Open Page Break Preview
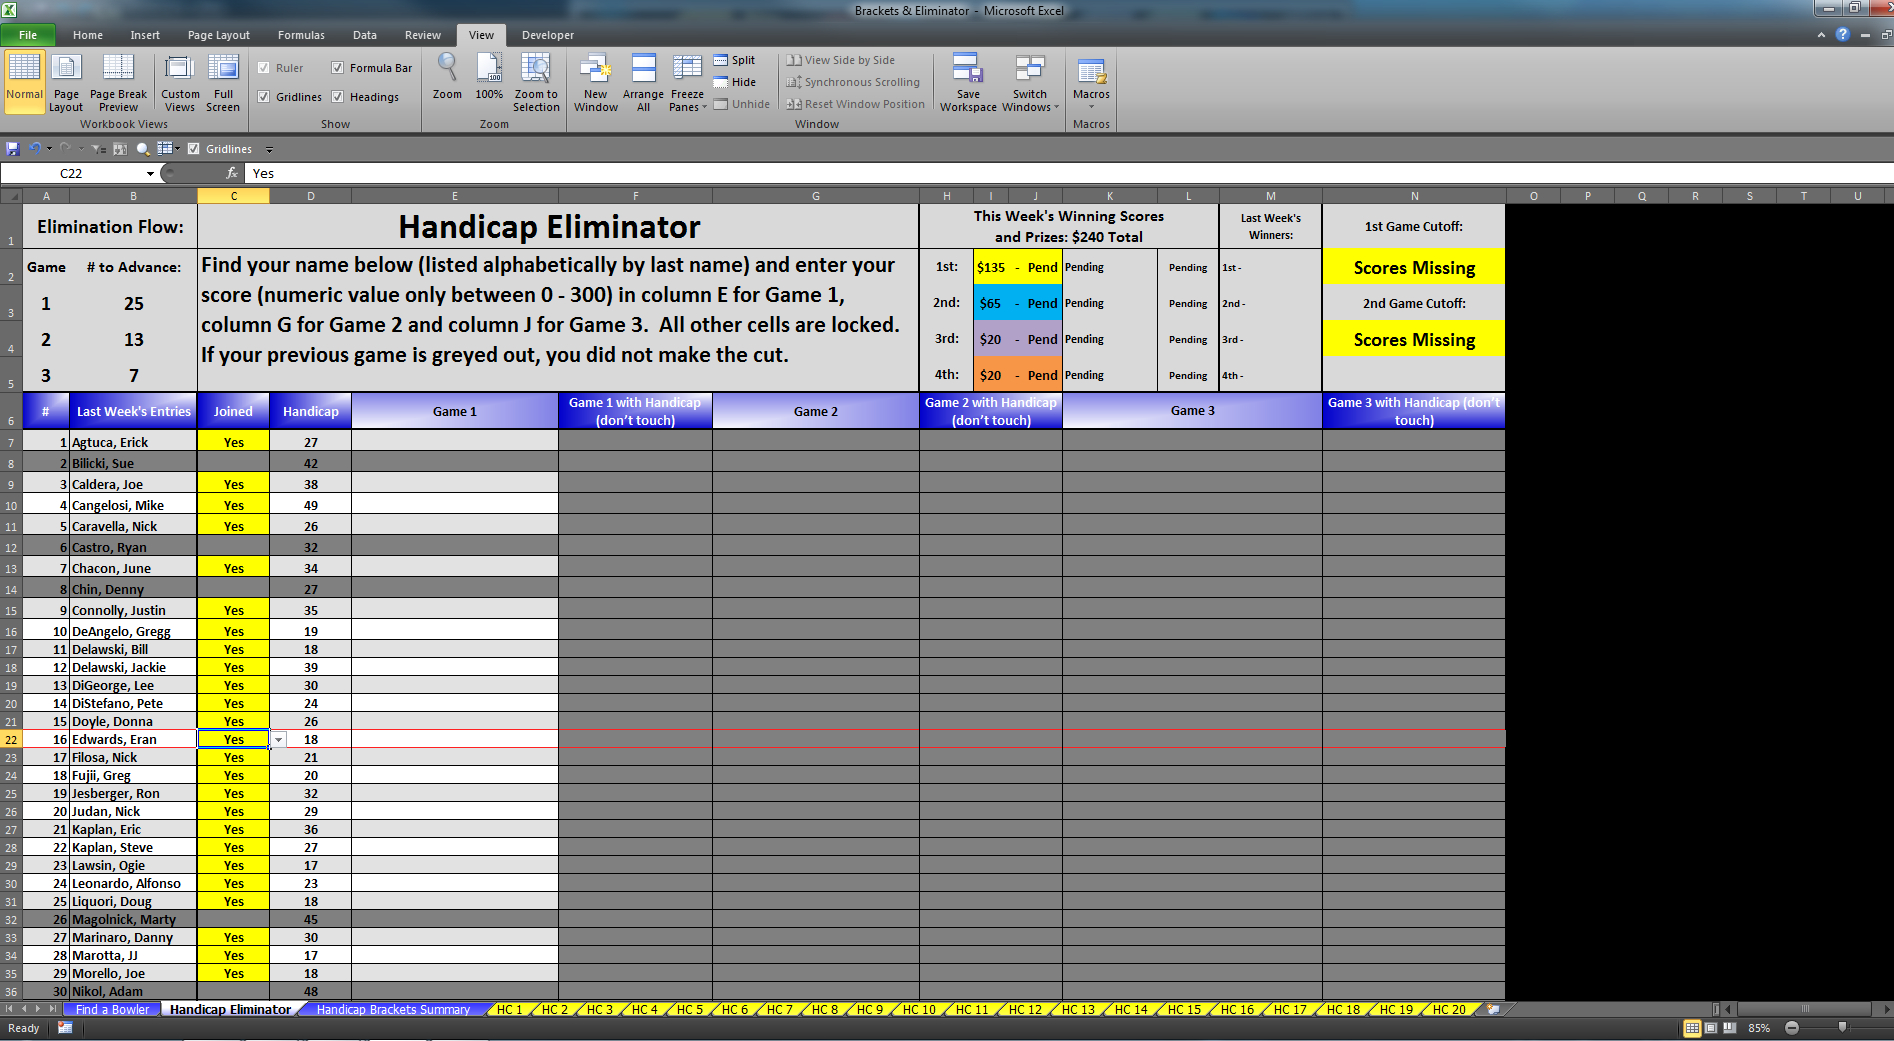The image size is (1894, 1041). click(x=118, y=82)
